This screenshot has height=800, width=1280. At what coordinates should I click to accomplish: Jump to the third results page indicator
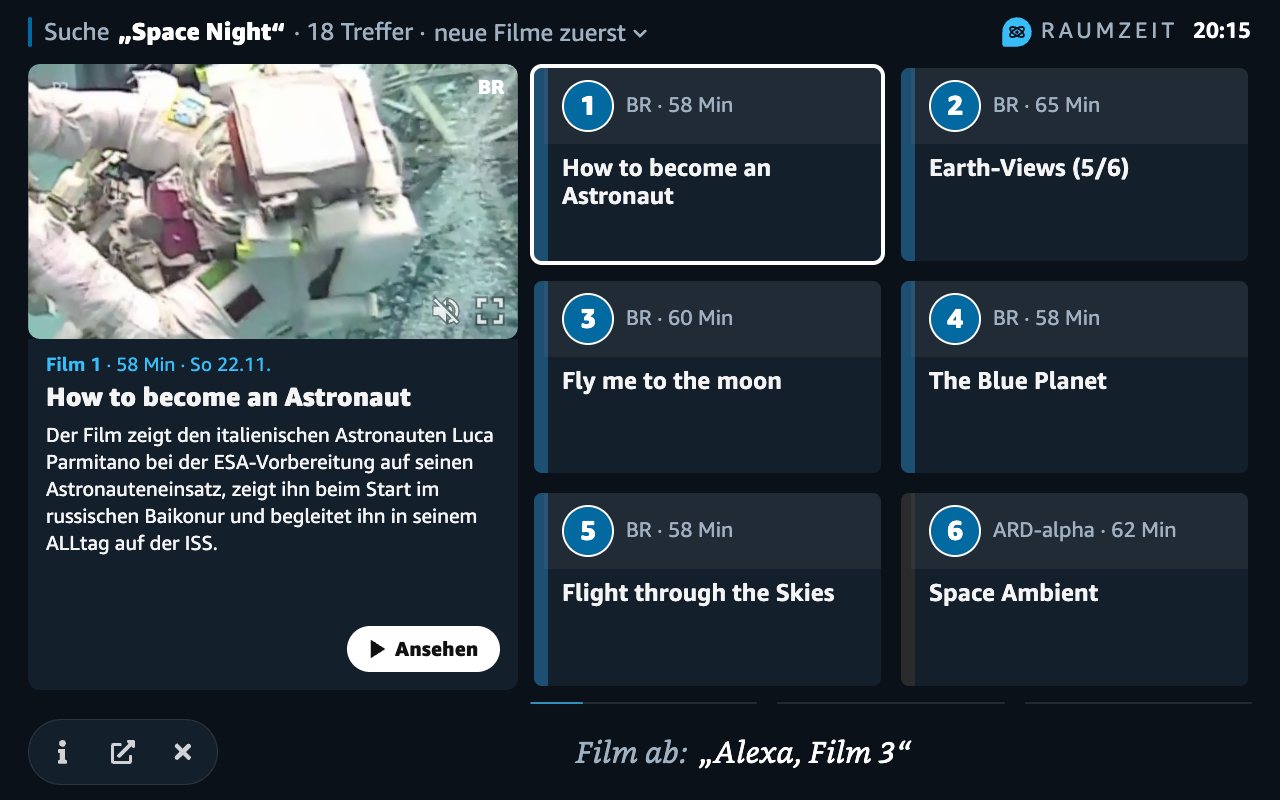point(1138,703)
